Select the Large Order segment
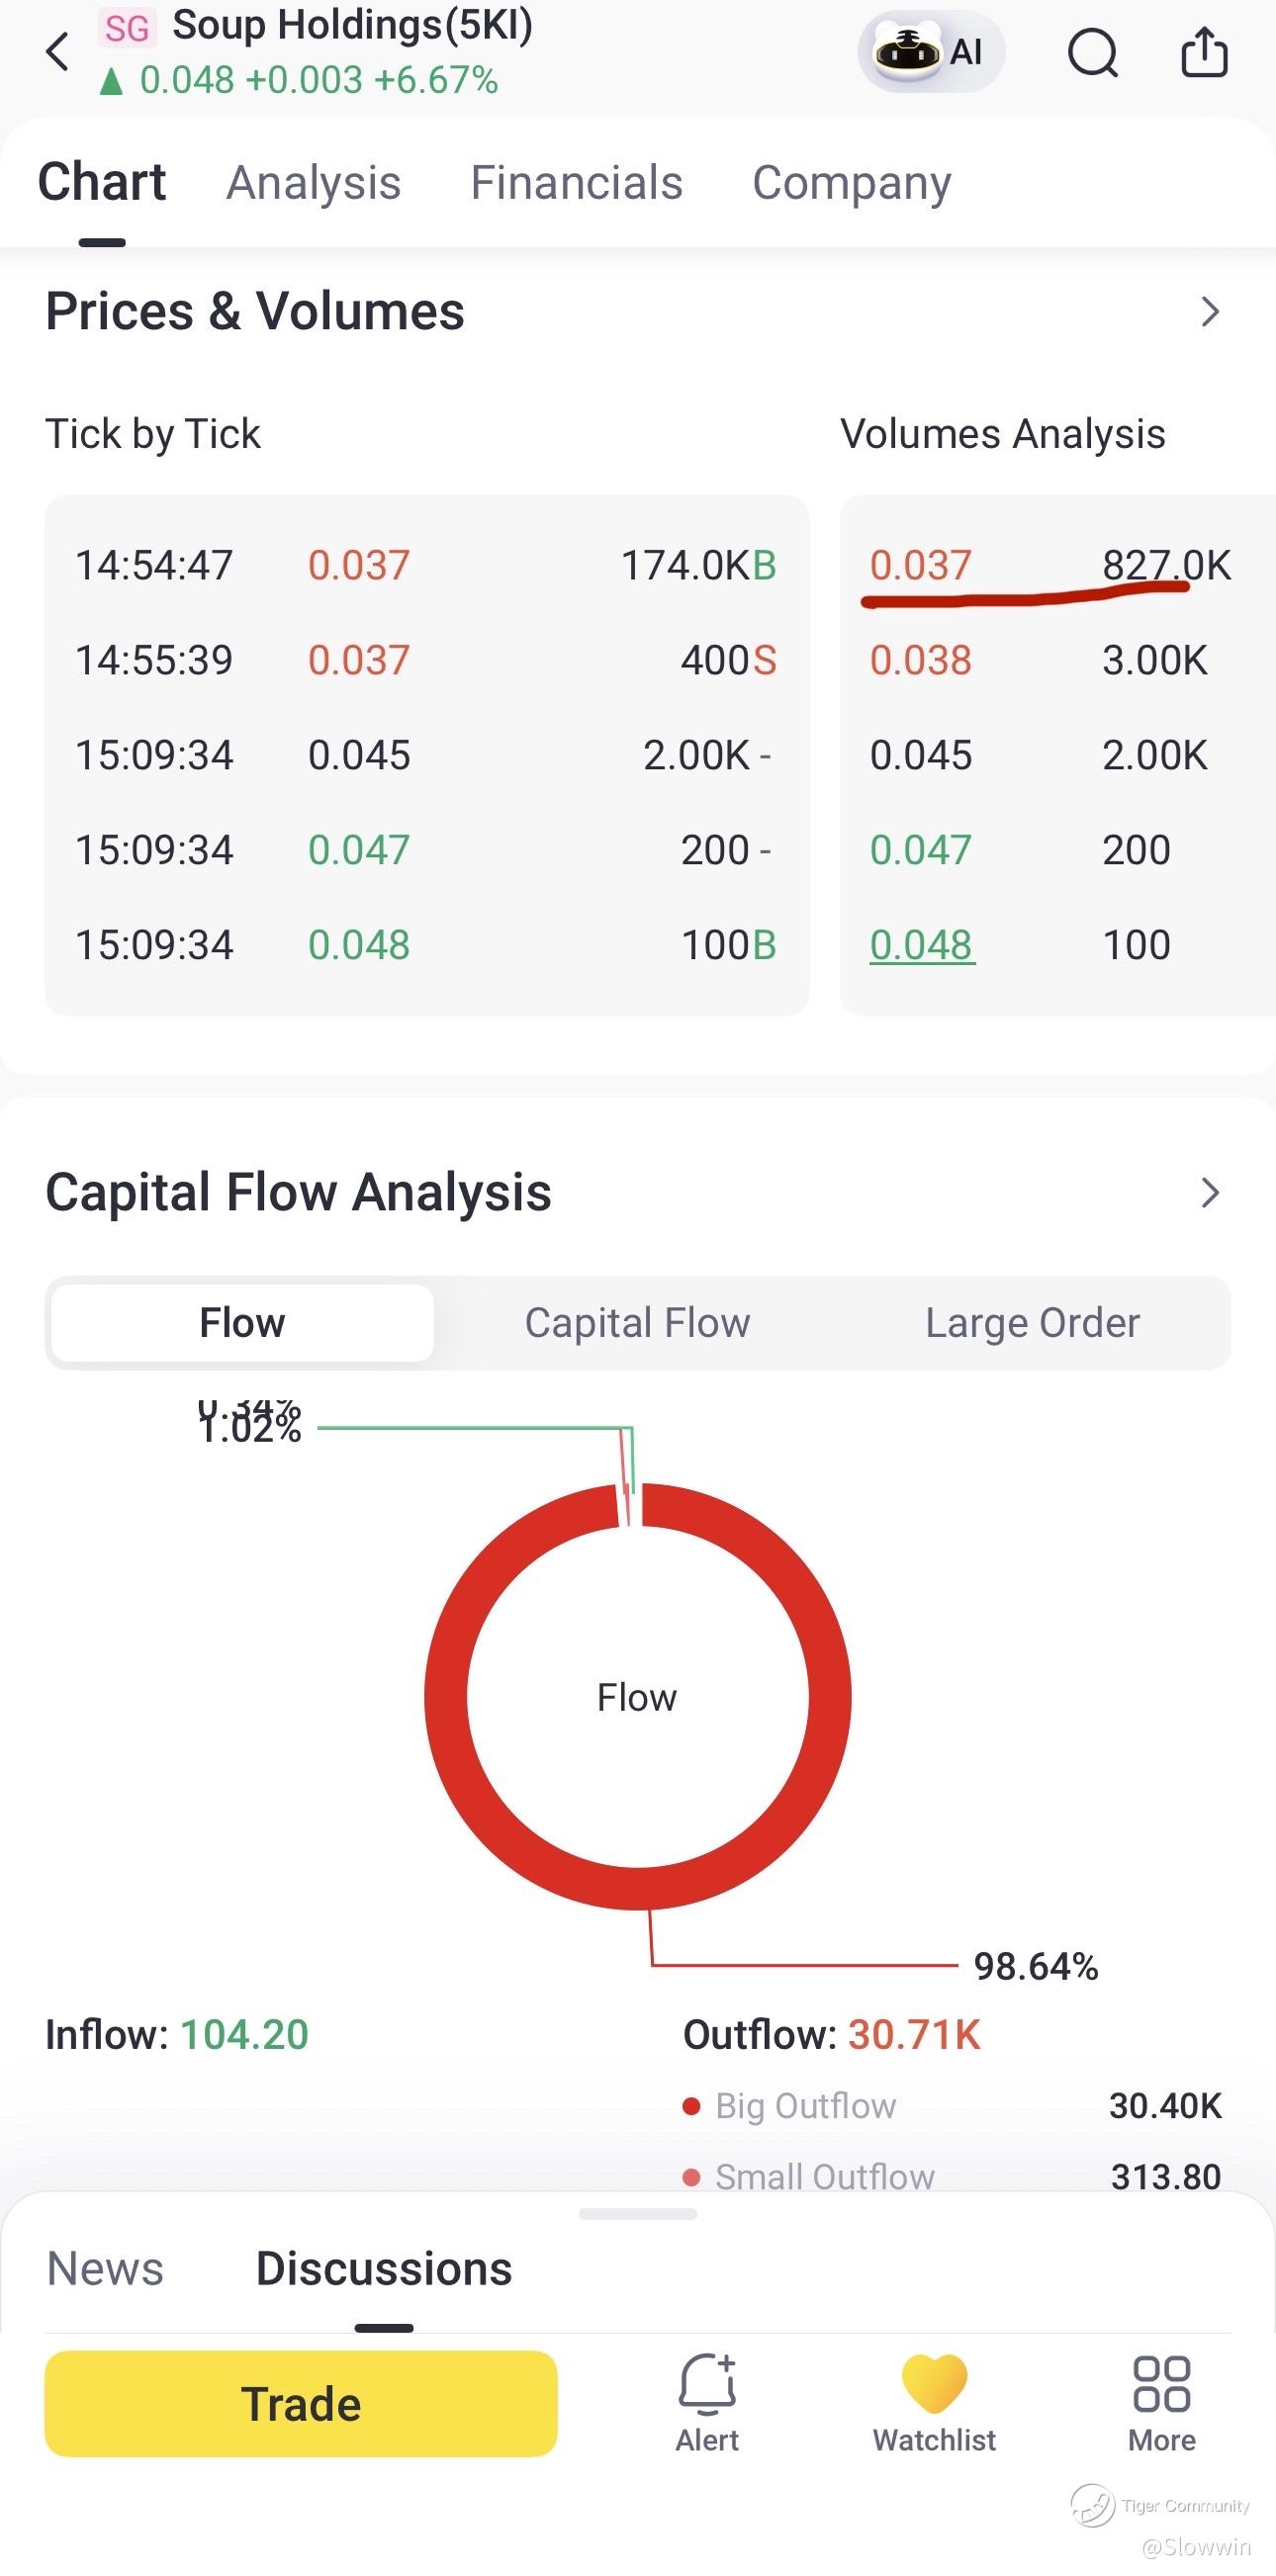The width and height of the screenshot is (1276, 2576). point(1032,1323)
